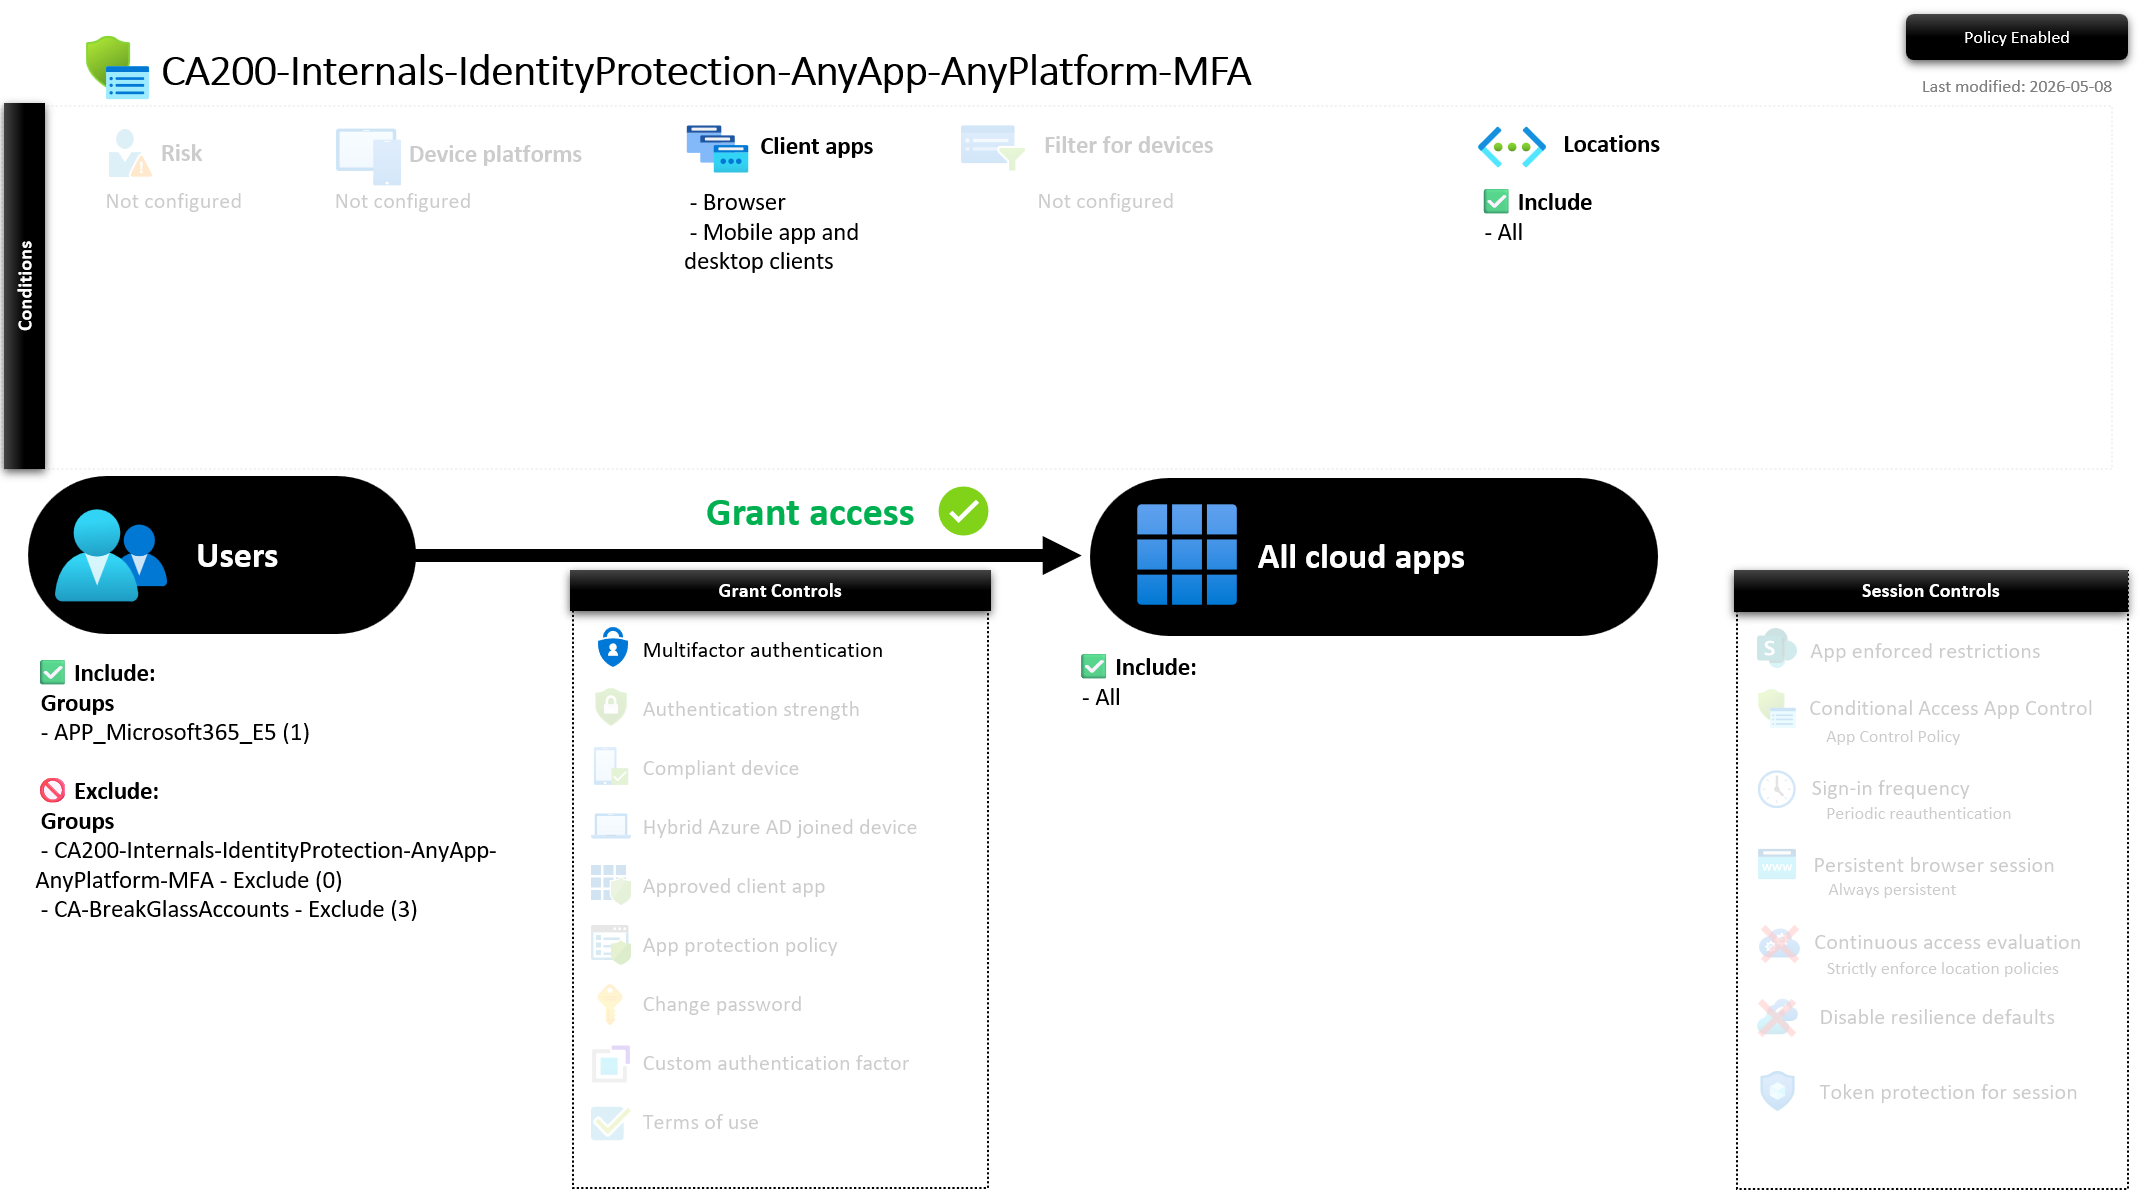Viewport: 2141px width, 1204px height.
Task: Click the Disable resilience defaults label
Action: [1937, 1017]
